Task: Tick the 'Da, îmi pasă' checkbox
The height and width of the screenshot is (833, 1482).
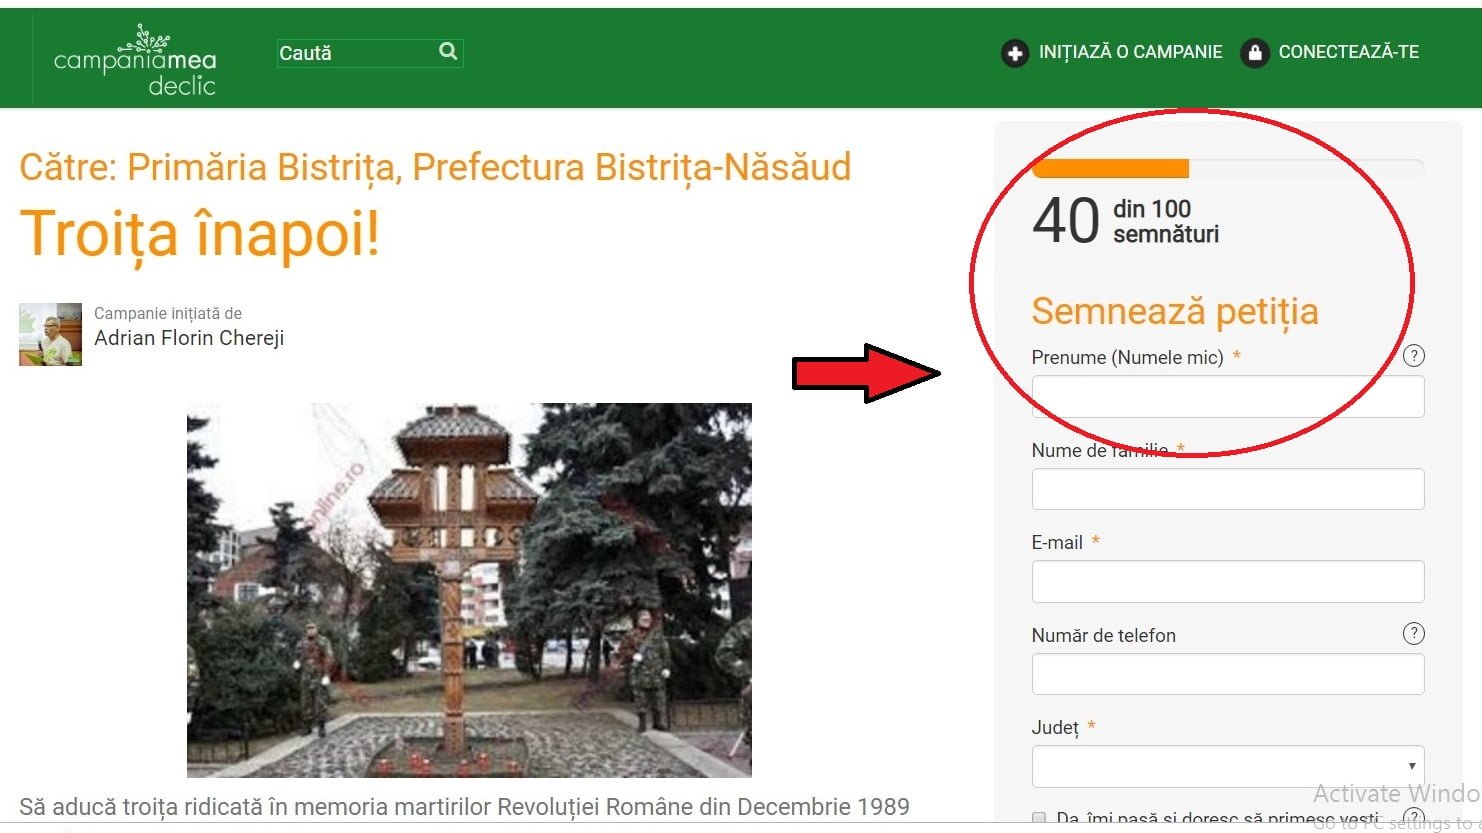Action: [1039, 819]
